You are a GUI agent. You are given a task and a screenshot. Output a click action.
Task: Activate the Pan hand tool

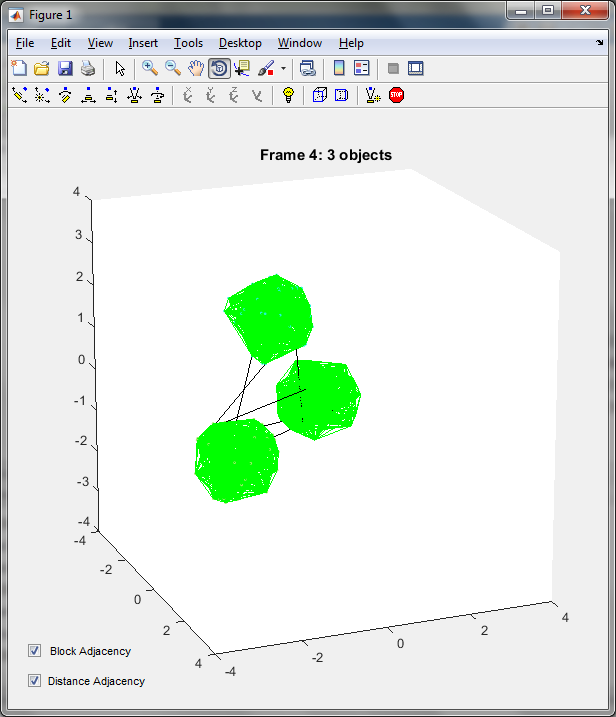coord(196,69)
